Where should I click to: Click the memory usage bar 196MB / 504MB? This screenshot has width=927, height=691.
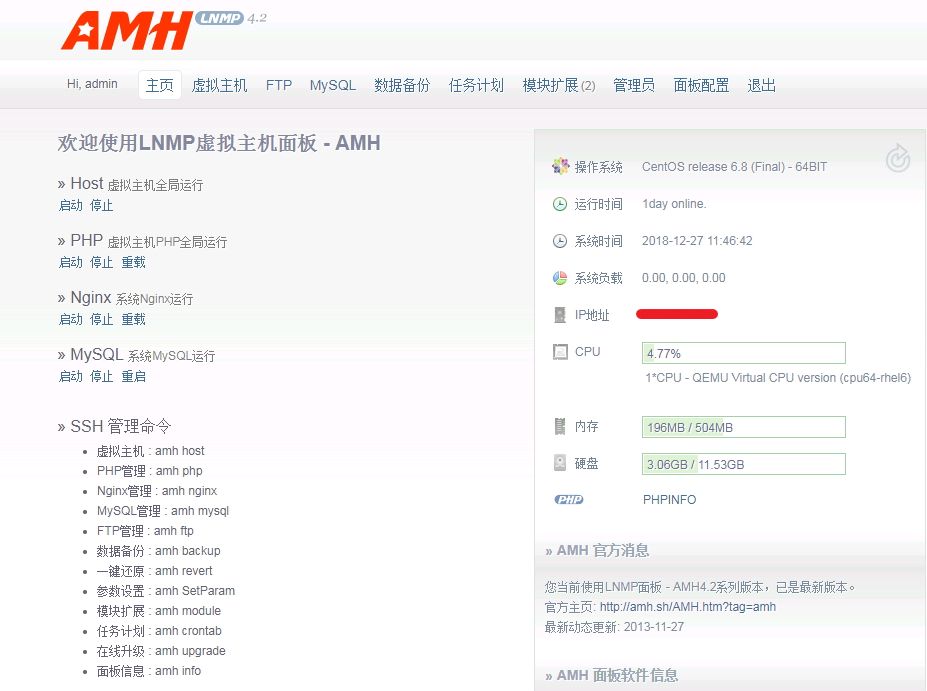(744, 427)
